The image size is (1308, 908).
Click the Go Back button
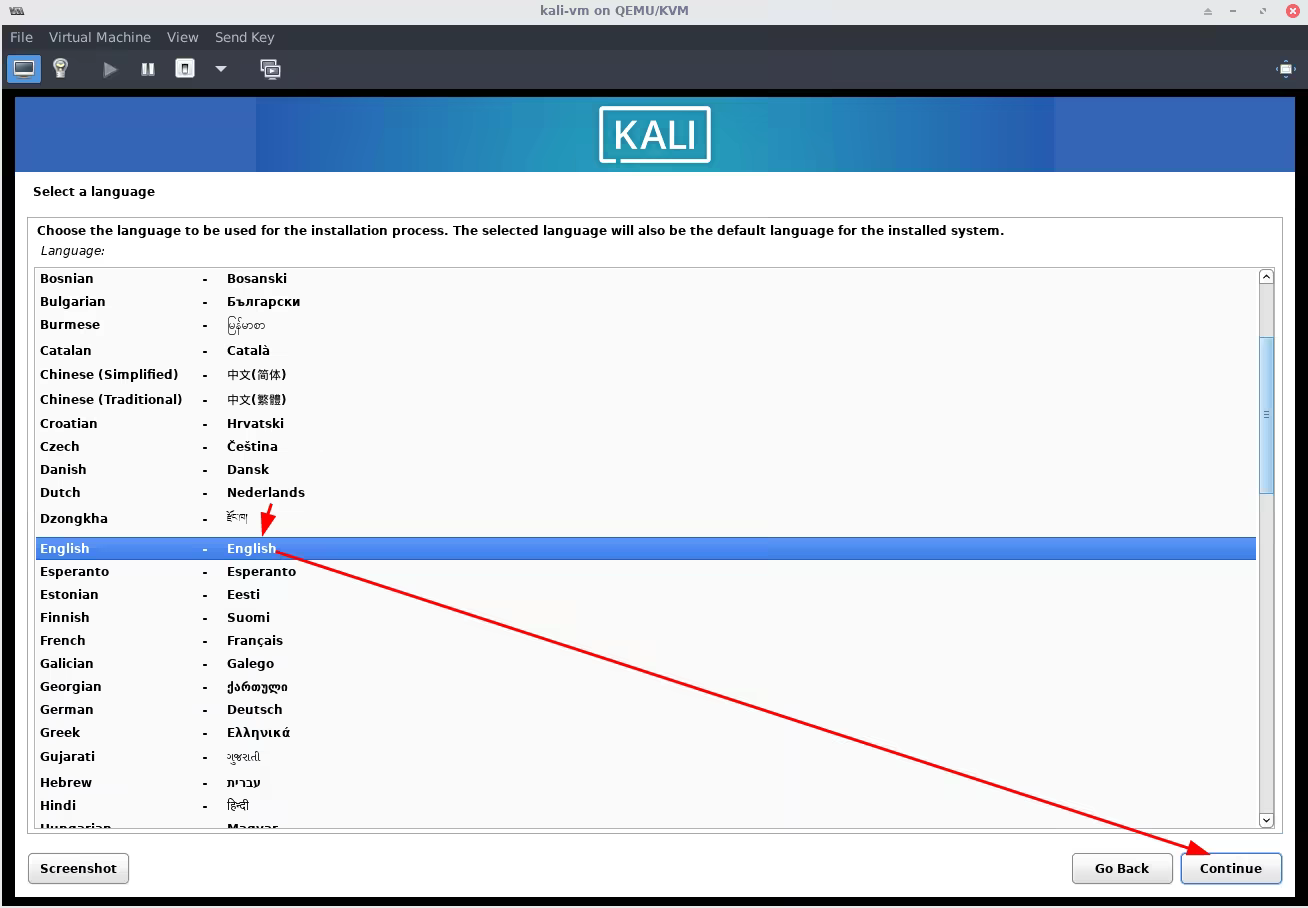[x=1122, y=868]
